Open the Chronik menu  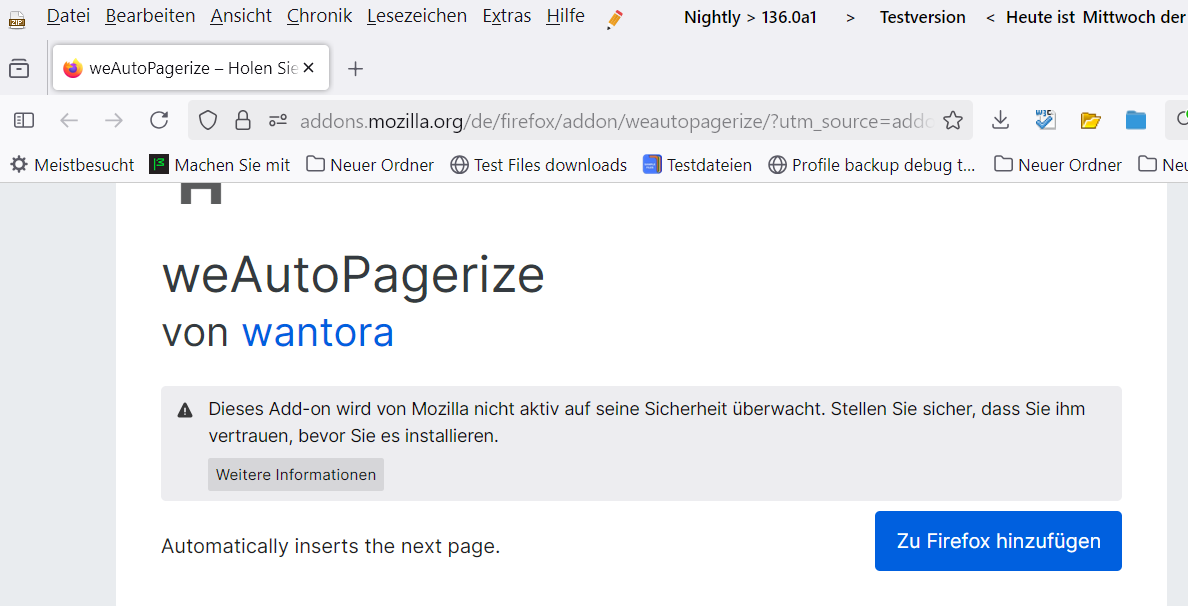[x=319, y=16]
